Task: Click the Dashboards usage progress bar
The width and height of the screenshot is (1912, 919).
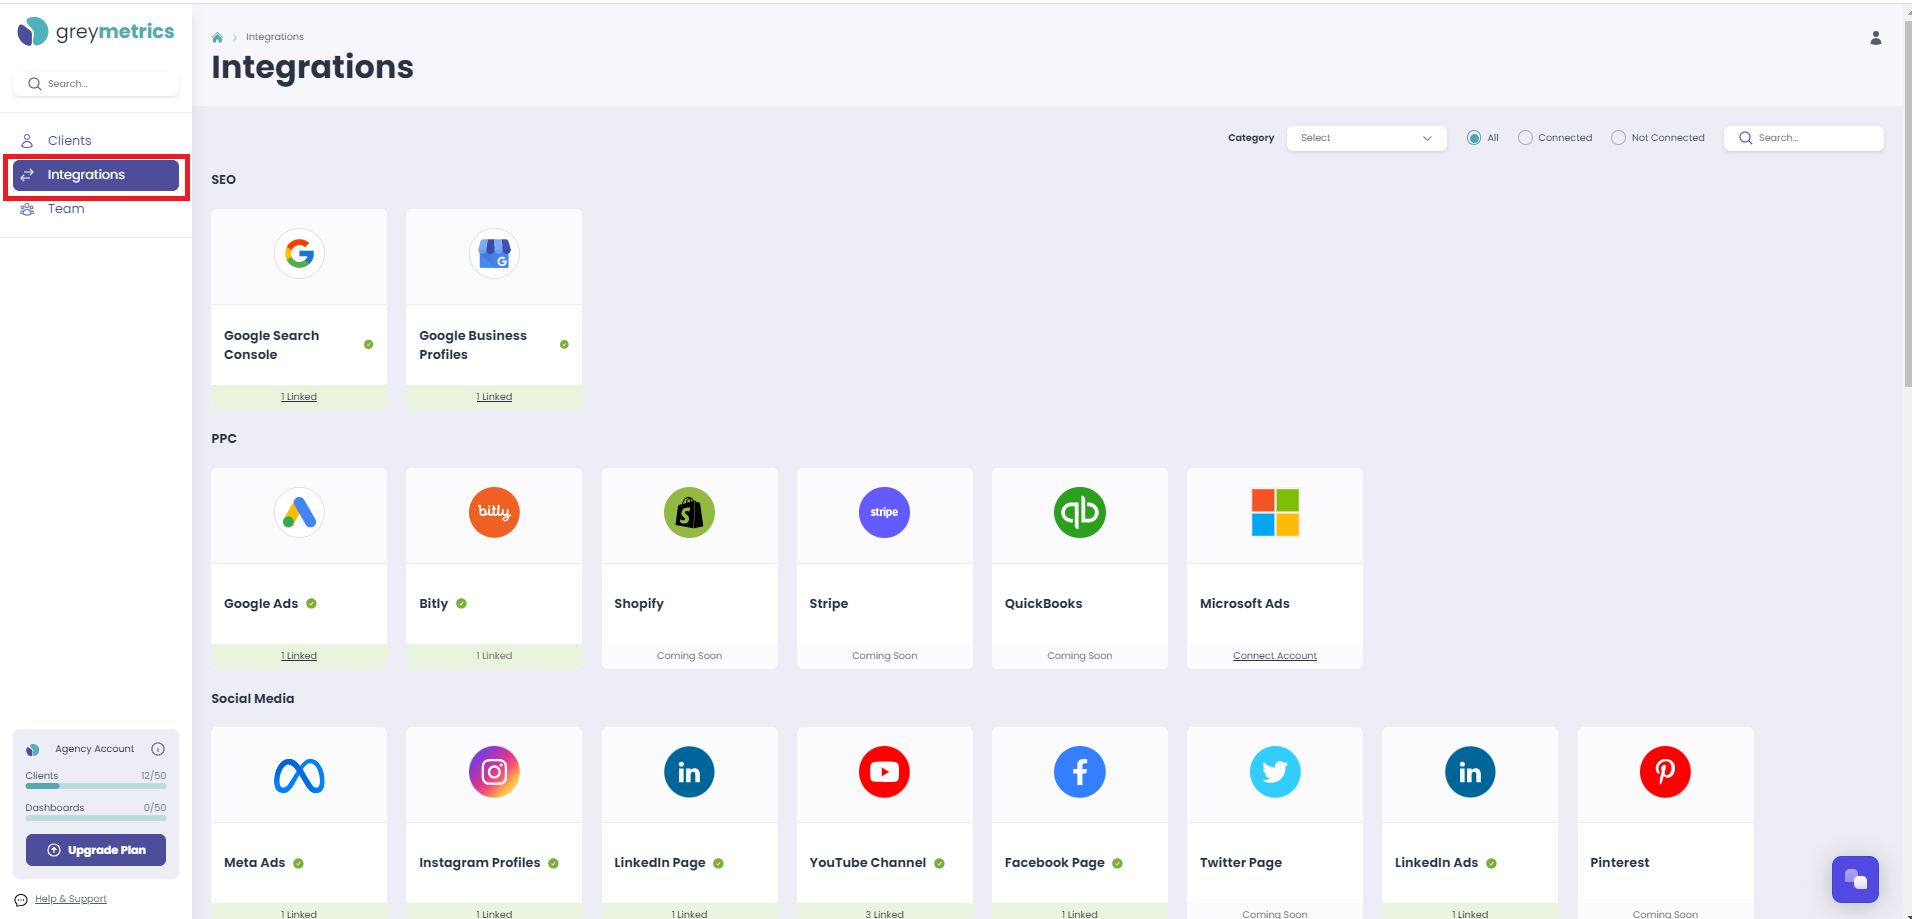Action: pos(96,818)
